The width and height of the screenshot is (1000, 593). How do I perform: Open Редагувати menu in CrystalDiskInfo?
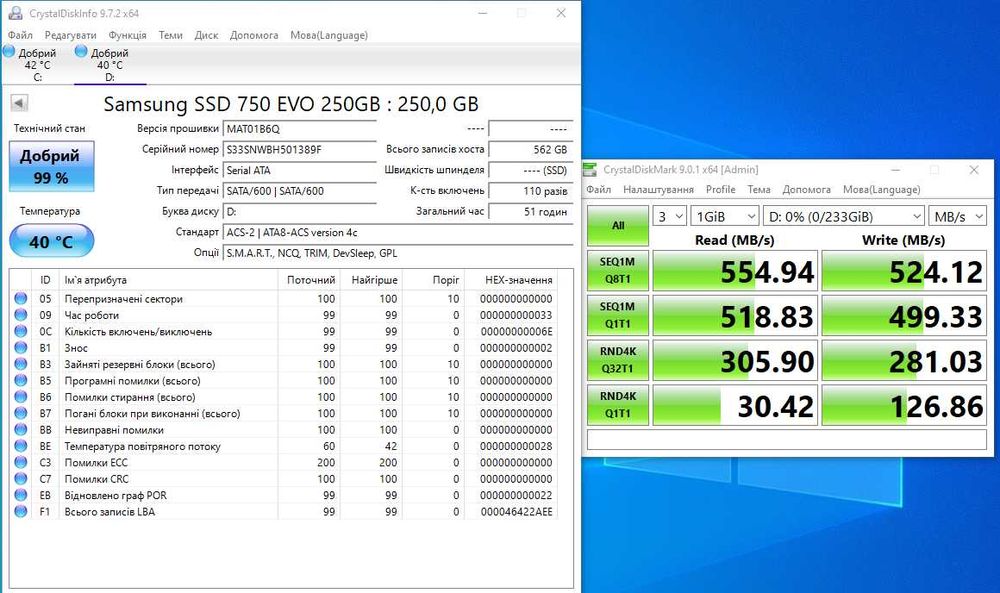(x=70, y=35)
